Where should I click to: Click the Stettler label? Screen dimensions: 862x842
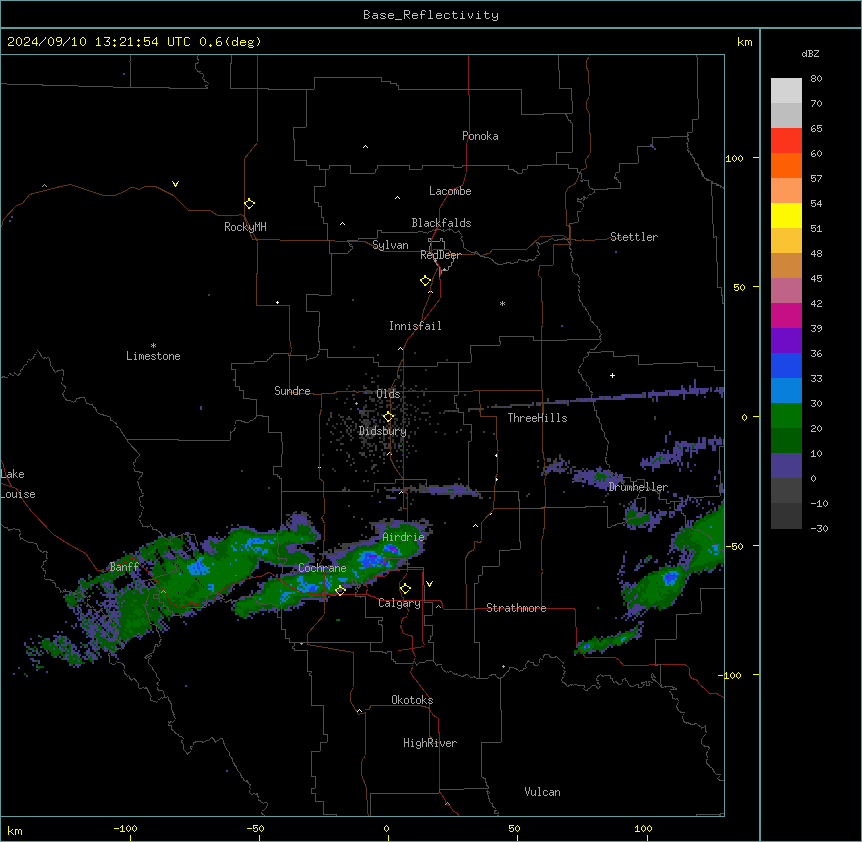[634, 237]
